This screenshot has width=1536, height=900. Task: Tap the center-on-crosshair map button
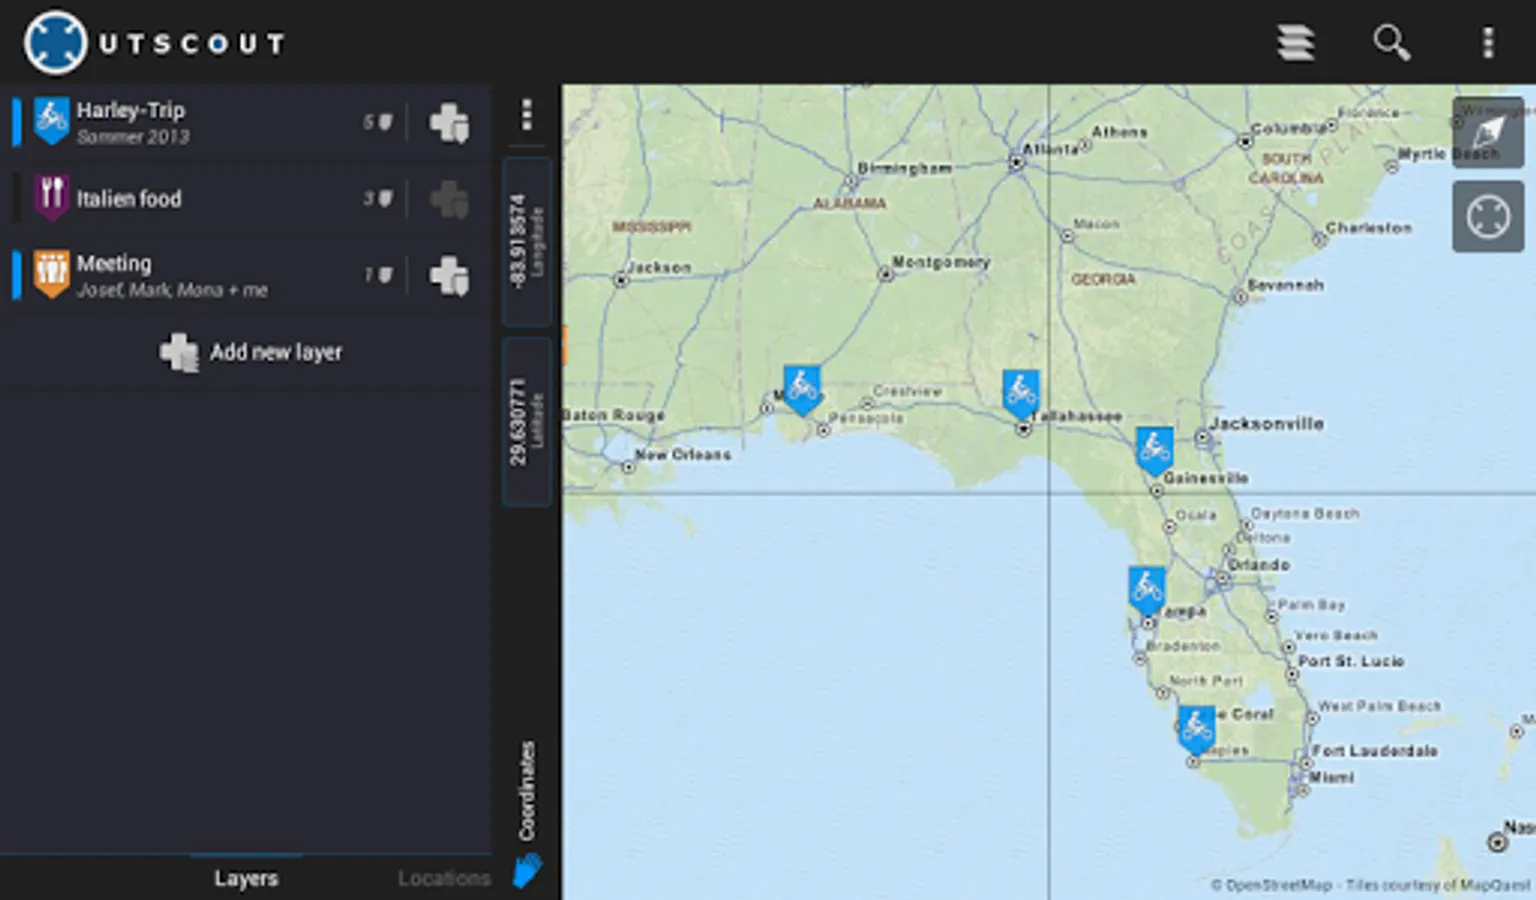[1488, 216]
